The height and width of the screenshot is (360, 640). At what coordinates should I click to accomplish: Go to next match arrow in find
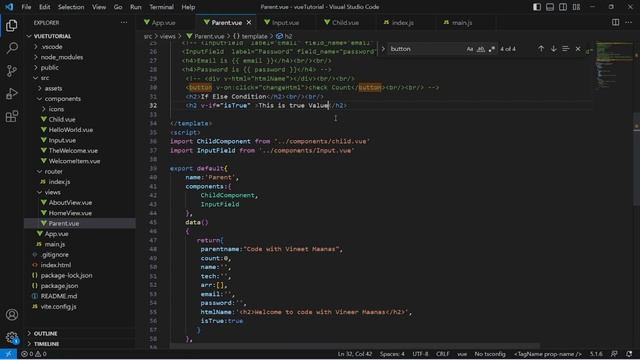point(553,49)
